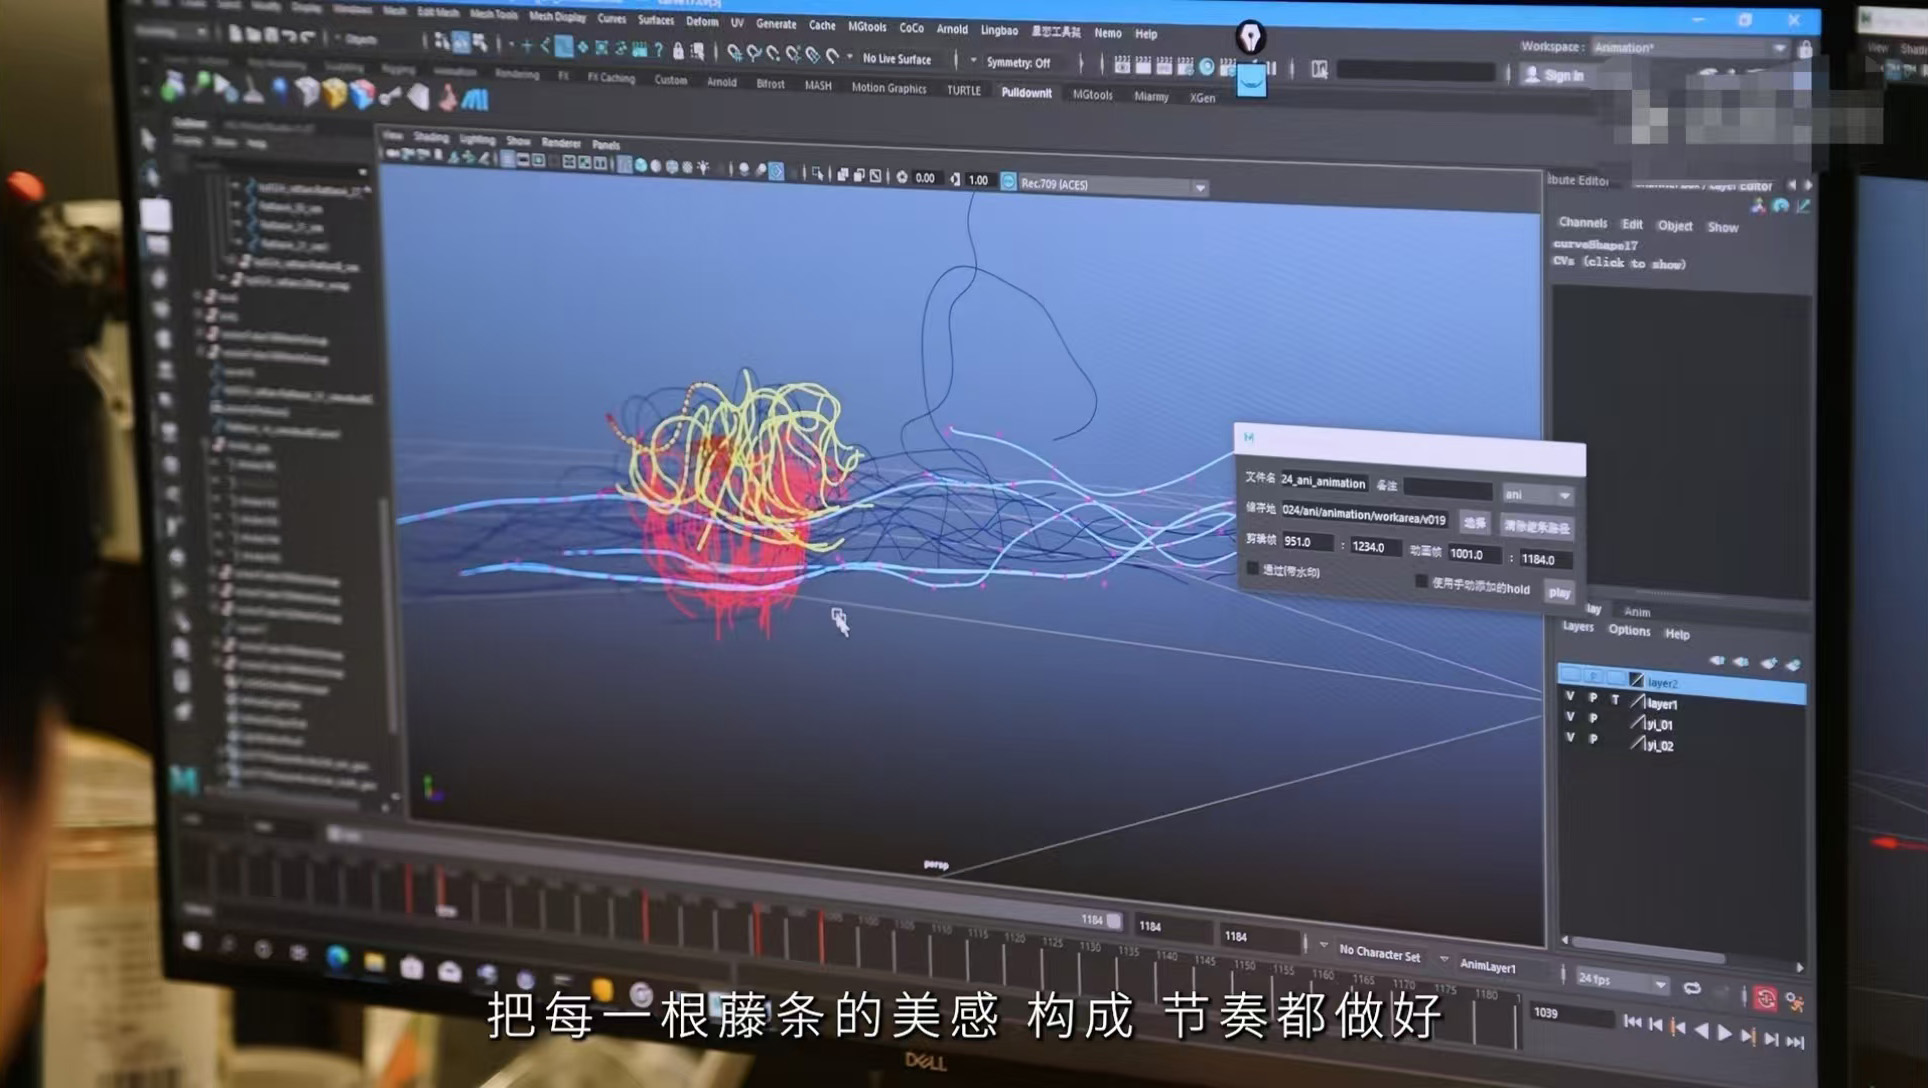Open the Generate menu
The image size is (1928, 1088).
[776, 23]
